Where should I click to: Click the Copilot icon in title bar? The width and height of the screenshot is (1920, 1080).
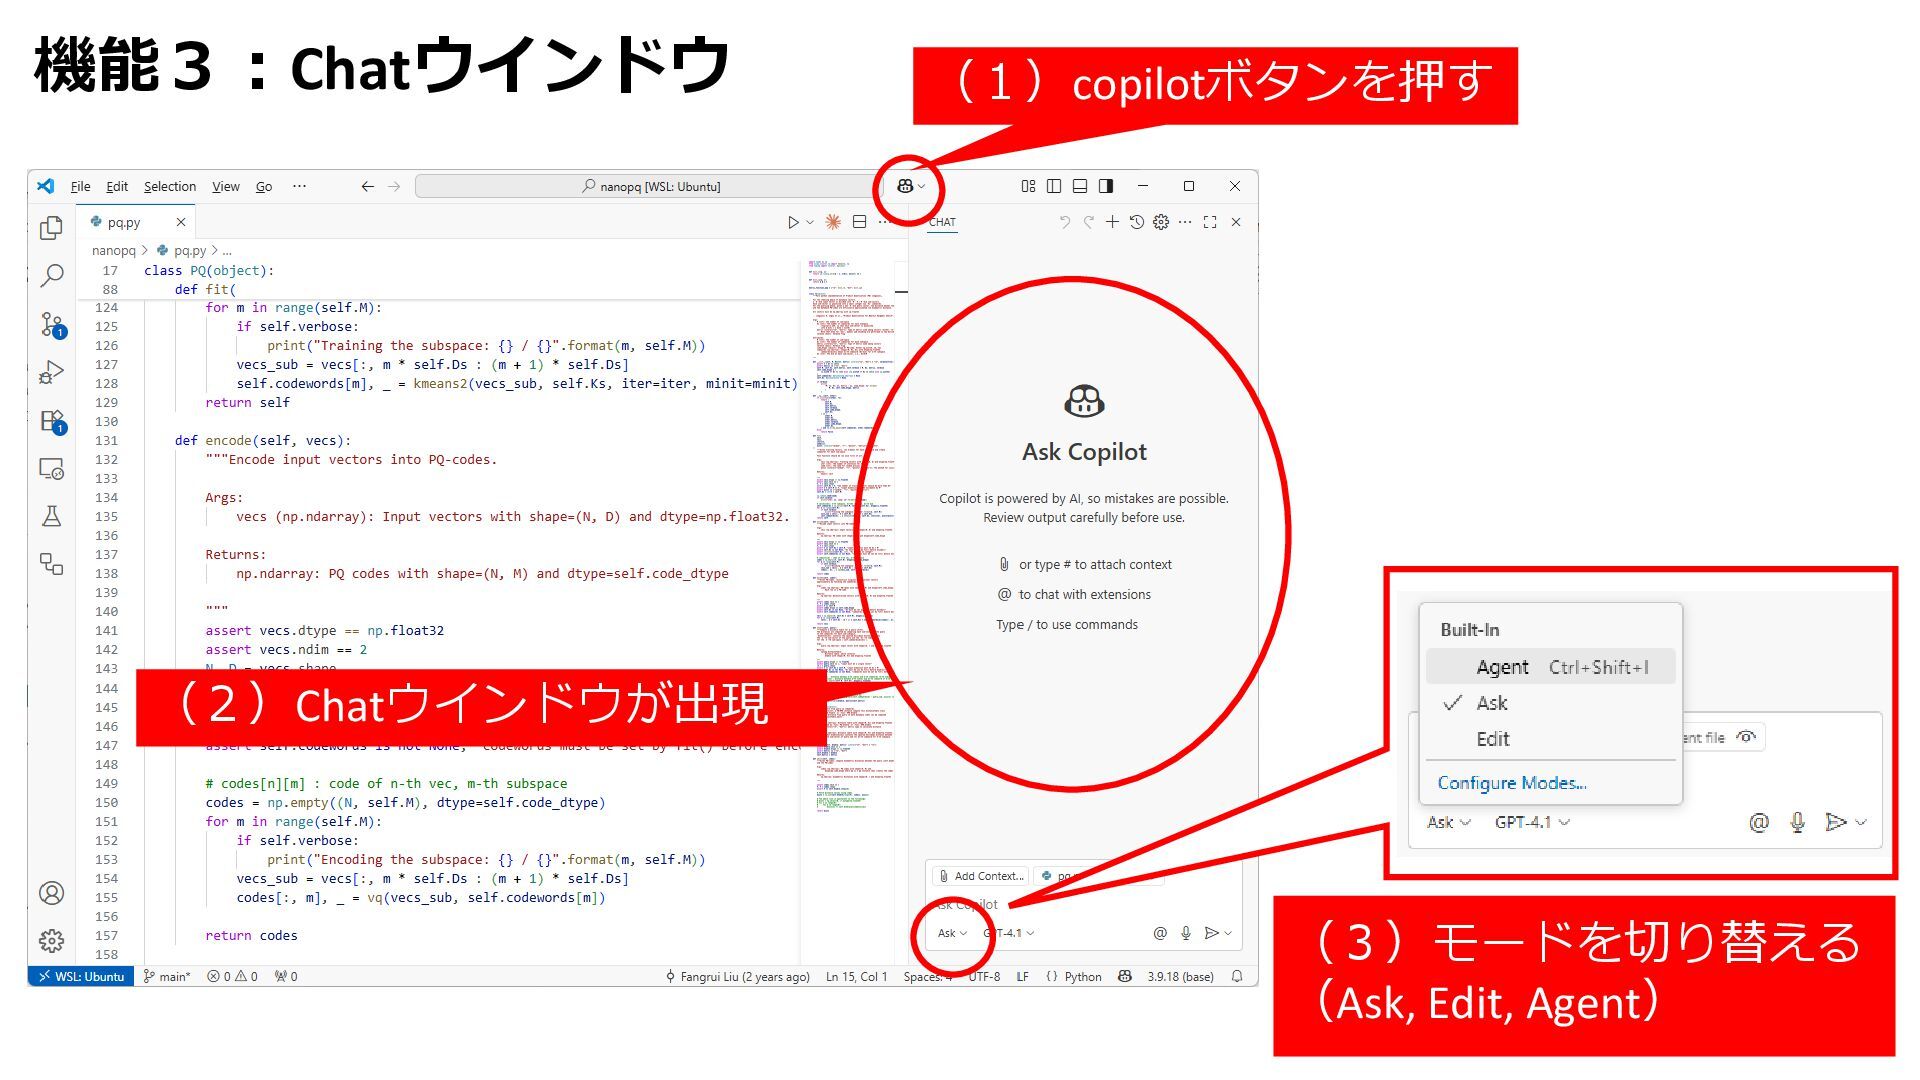click(x=904, y=186)
